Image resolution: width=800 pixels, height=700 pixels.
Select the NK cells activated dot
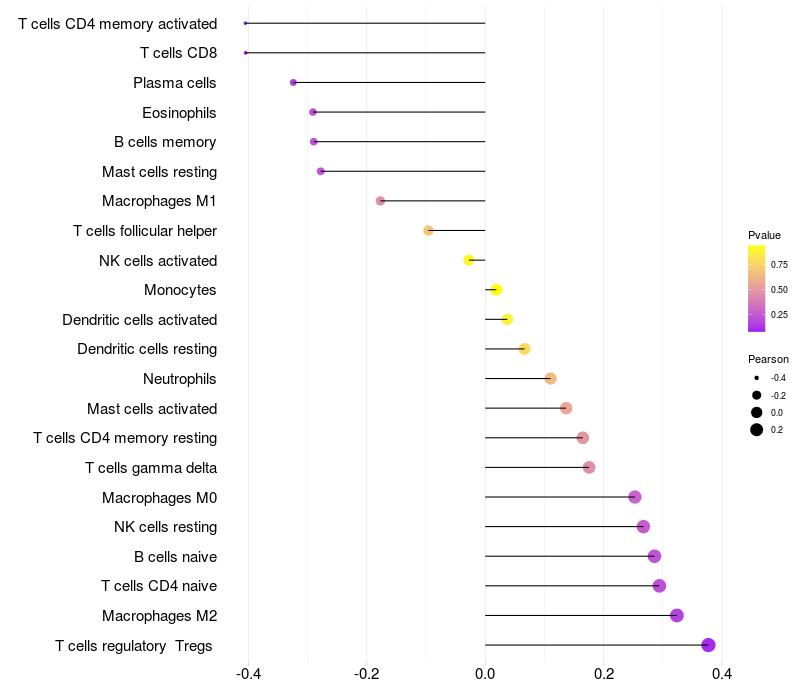tap(469, 260)
